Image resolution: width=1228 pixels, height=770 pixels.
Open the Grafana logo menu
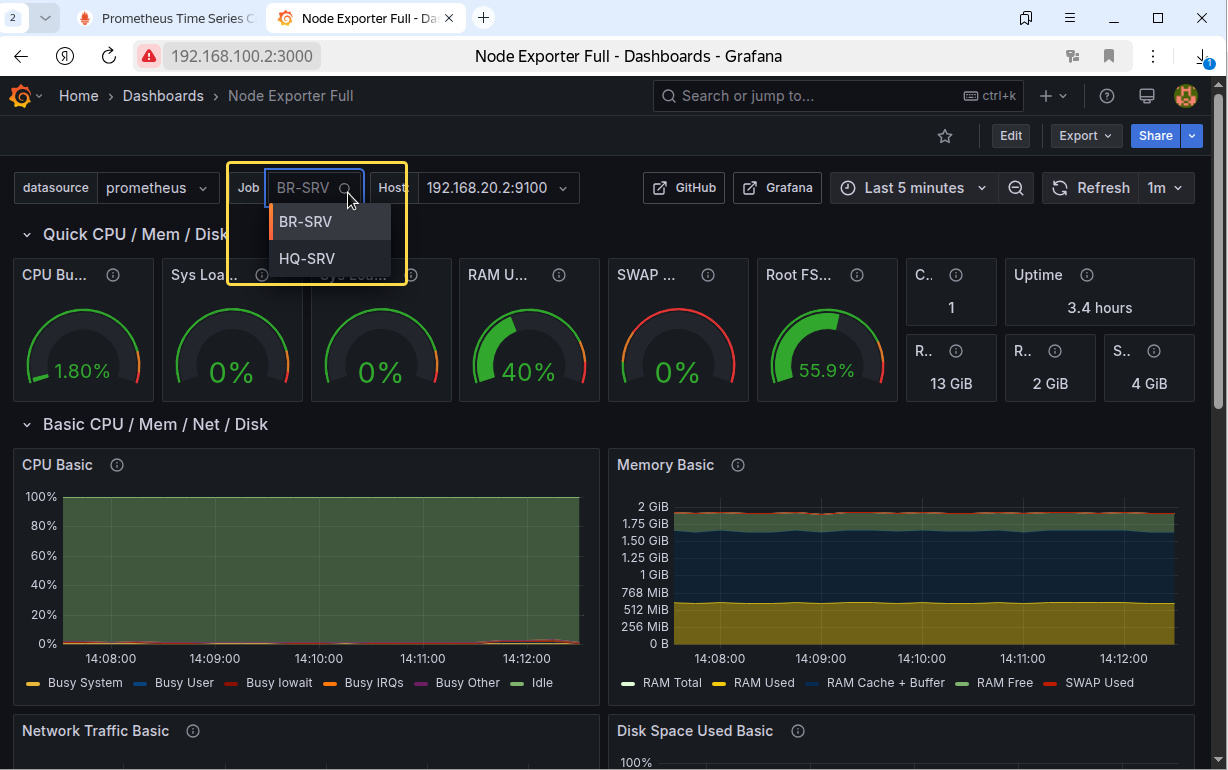[x=20, y=96]
